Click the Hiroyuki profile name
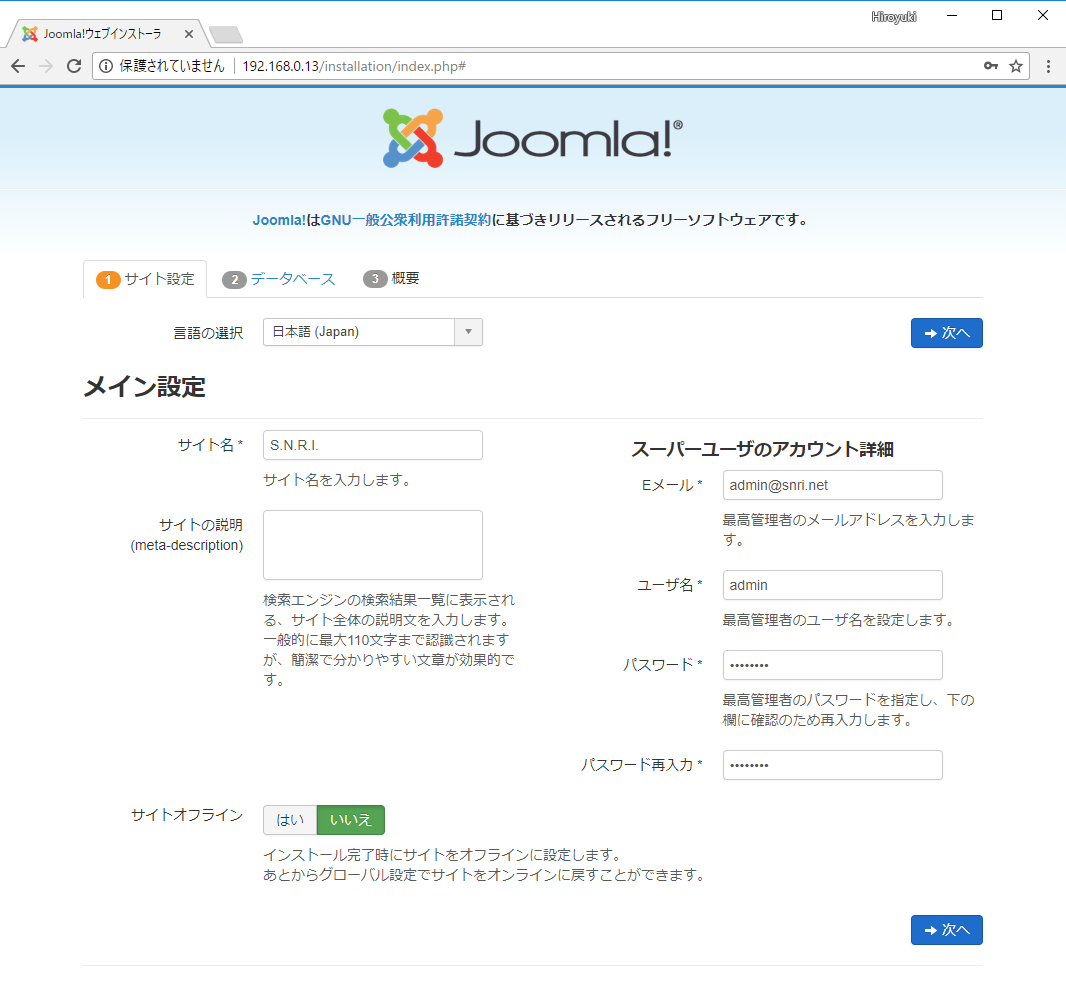 [893, 17]
